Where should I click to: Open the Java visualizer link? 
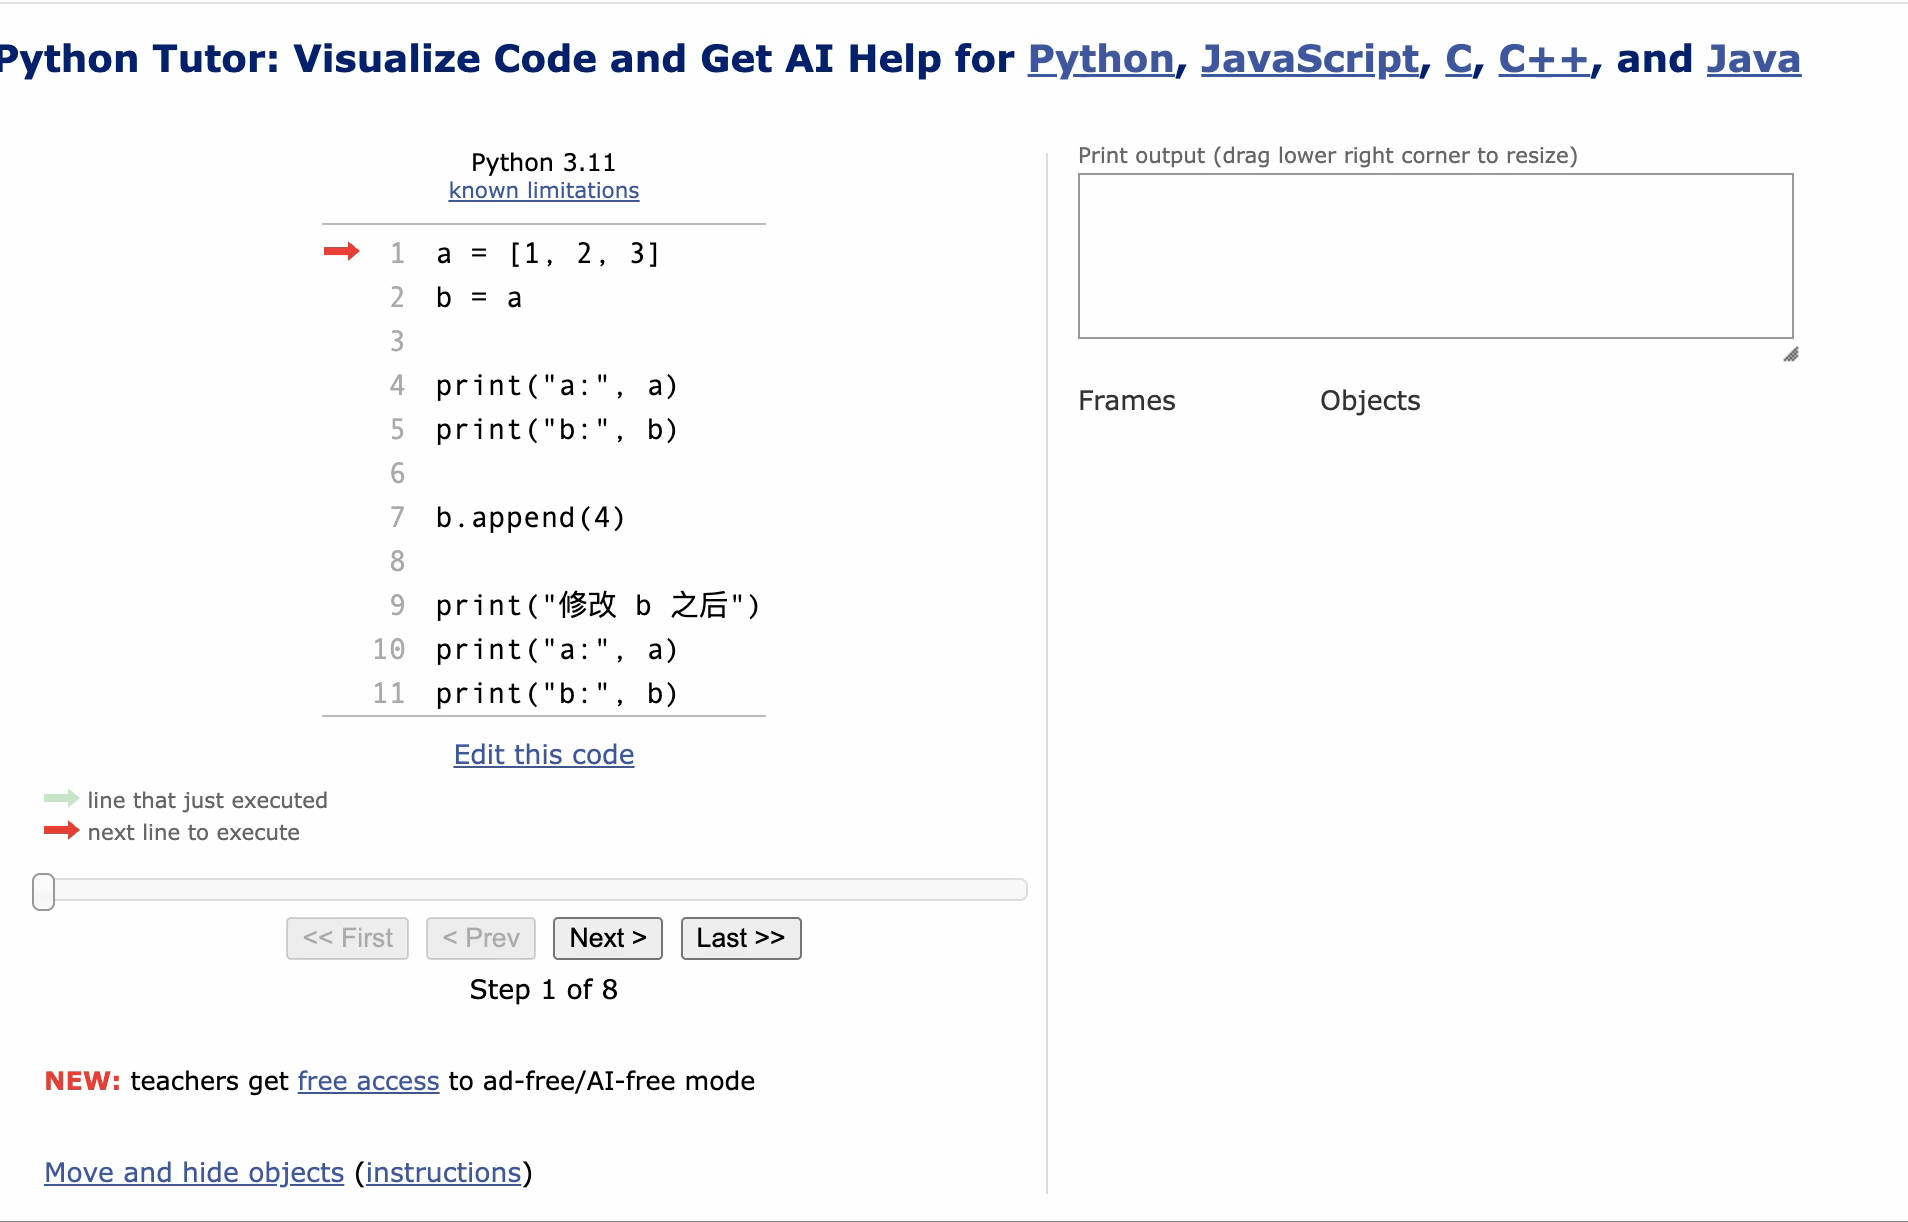tap(1753, 59)
